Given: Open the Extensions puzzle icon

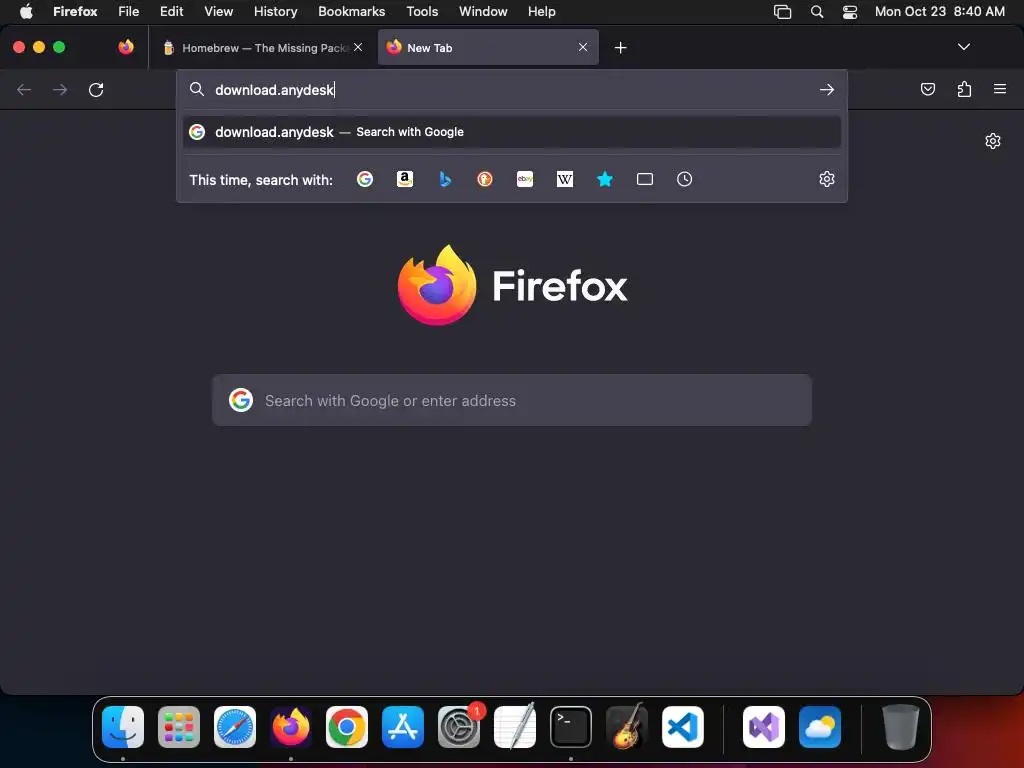Looking at the screenshot, I should (x=964, y=89).
